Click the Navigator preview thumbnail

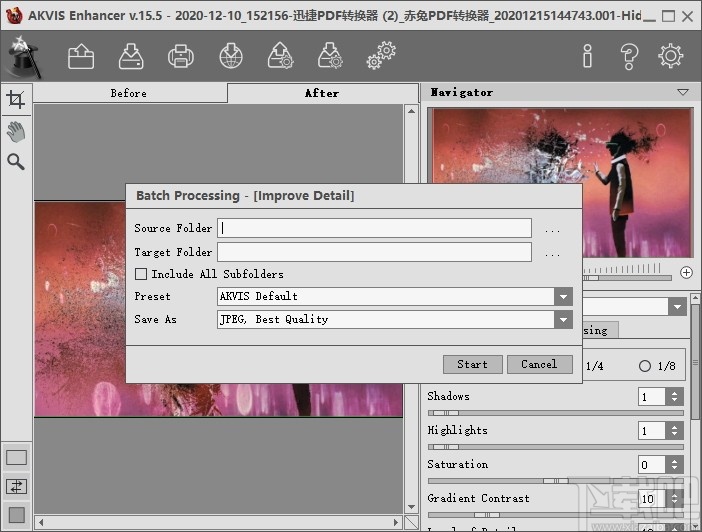(561, 183)
